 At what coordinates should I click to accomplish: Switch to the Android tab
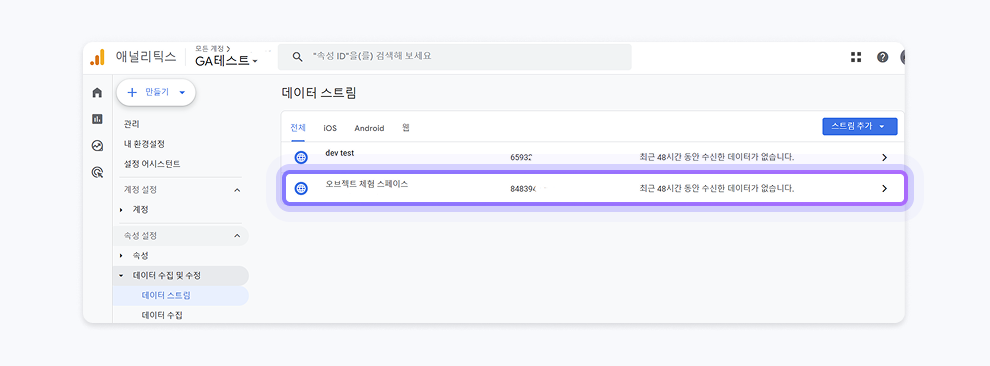[x=369, y=128]
